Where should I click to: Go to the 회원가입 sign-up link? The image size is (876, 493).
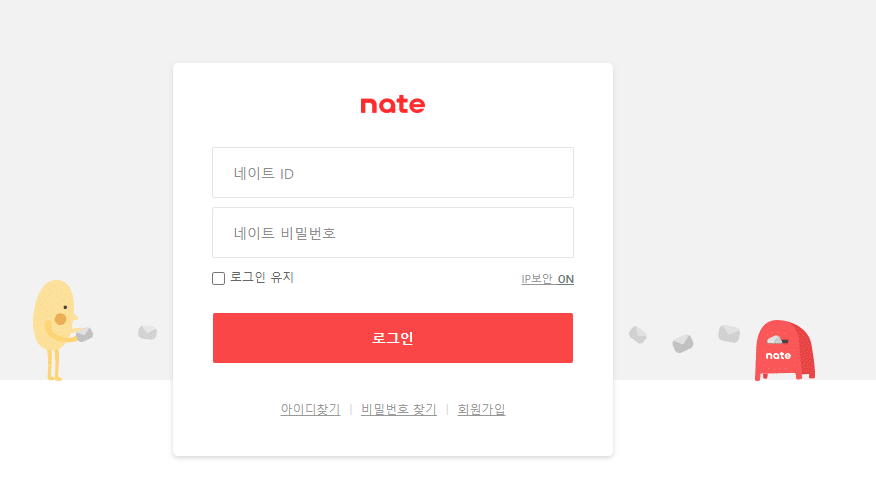[481, 409]
